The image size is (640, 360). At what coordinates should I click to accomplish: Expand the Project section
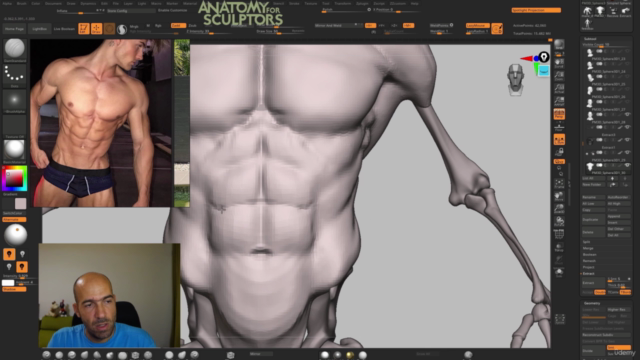(589, 267)
